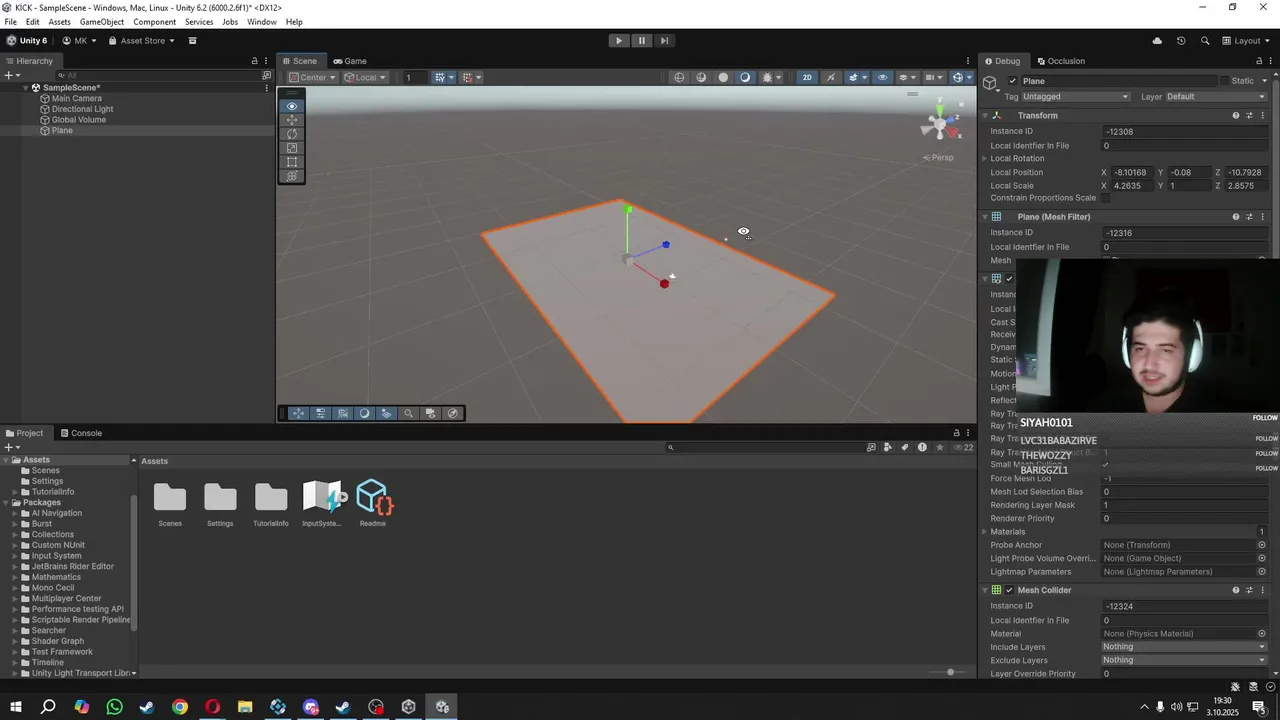Open Transform component help icon
This screenshot has width=1280, height=720.
click(x=1236, y=116)
